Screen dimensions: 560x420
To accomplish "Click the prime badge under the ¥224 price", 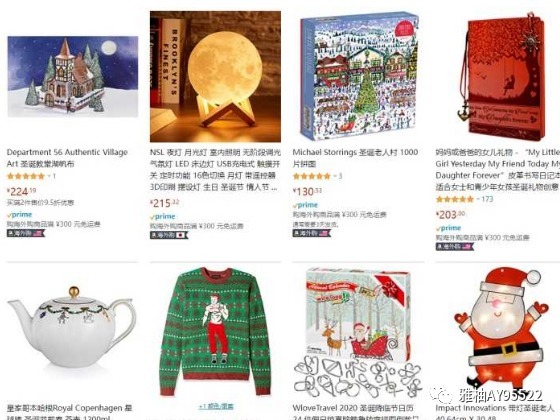I will tap(20, 215).
